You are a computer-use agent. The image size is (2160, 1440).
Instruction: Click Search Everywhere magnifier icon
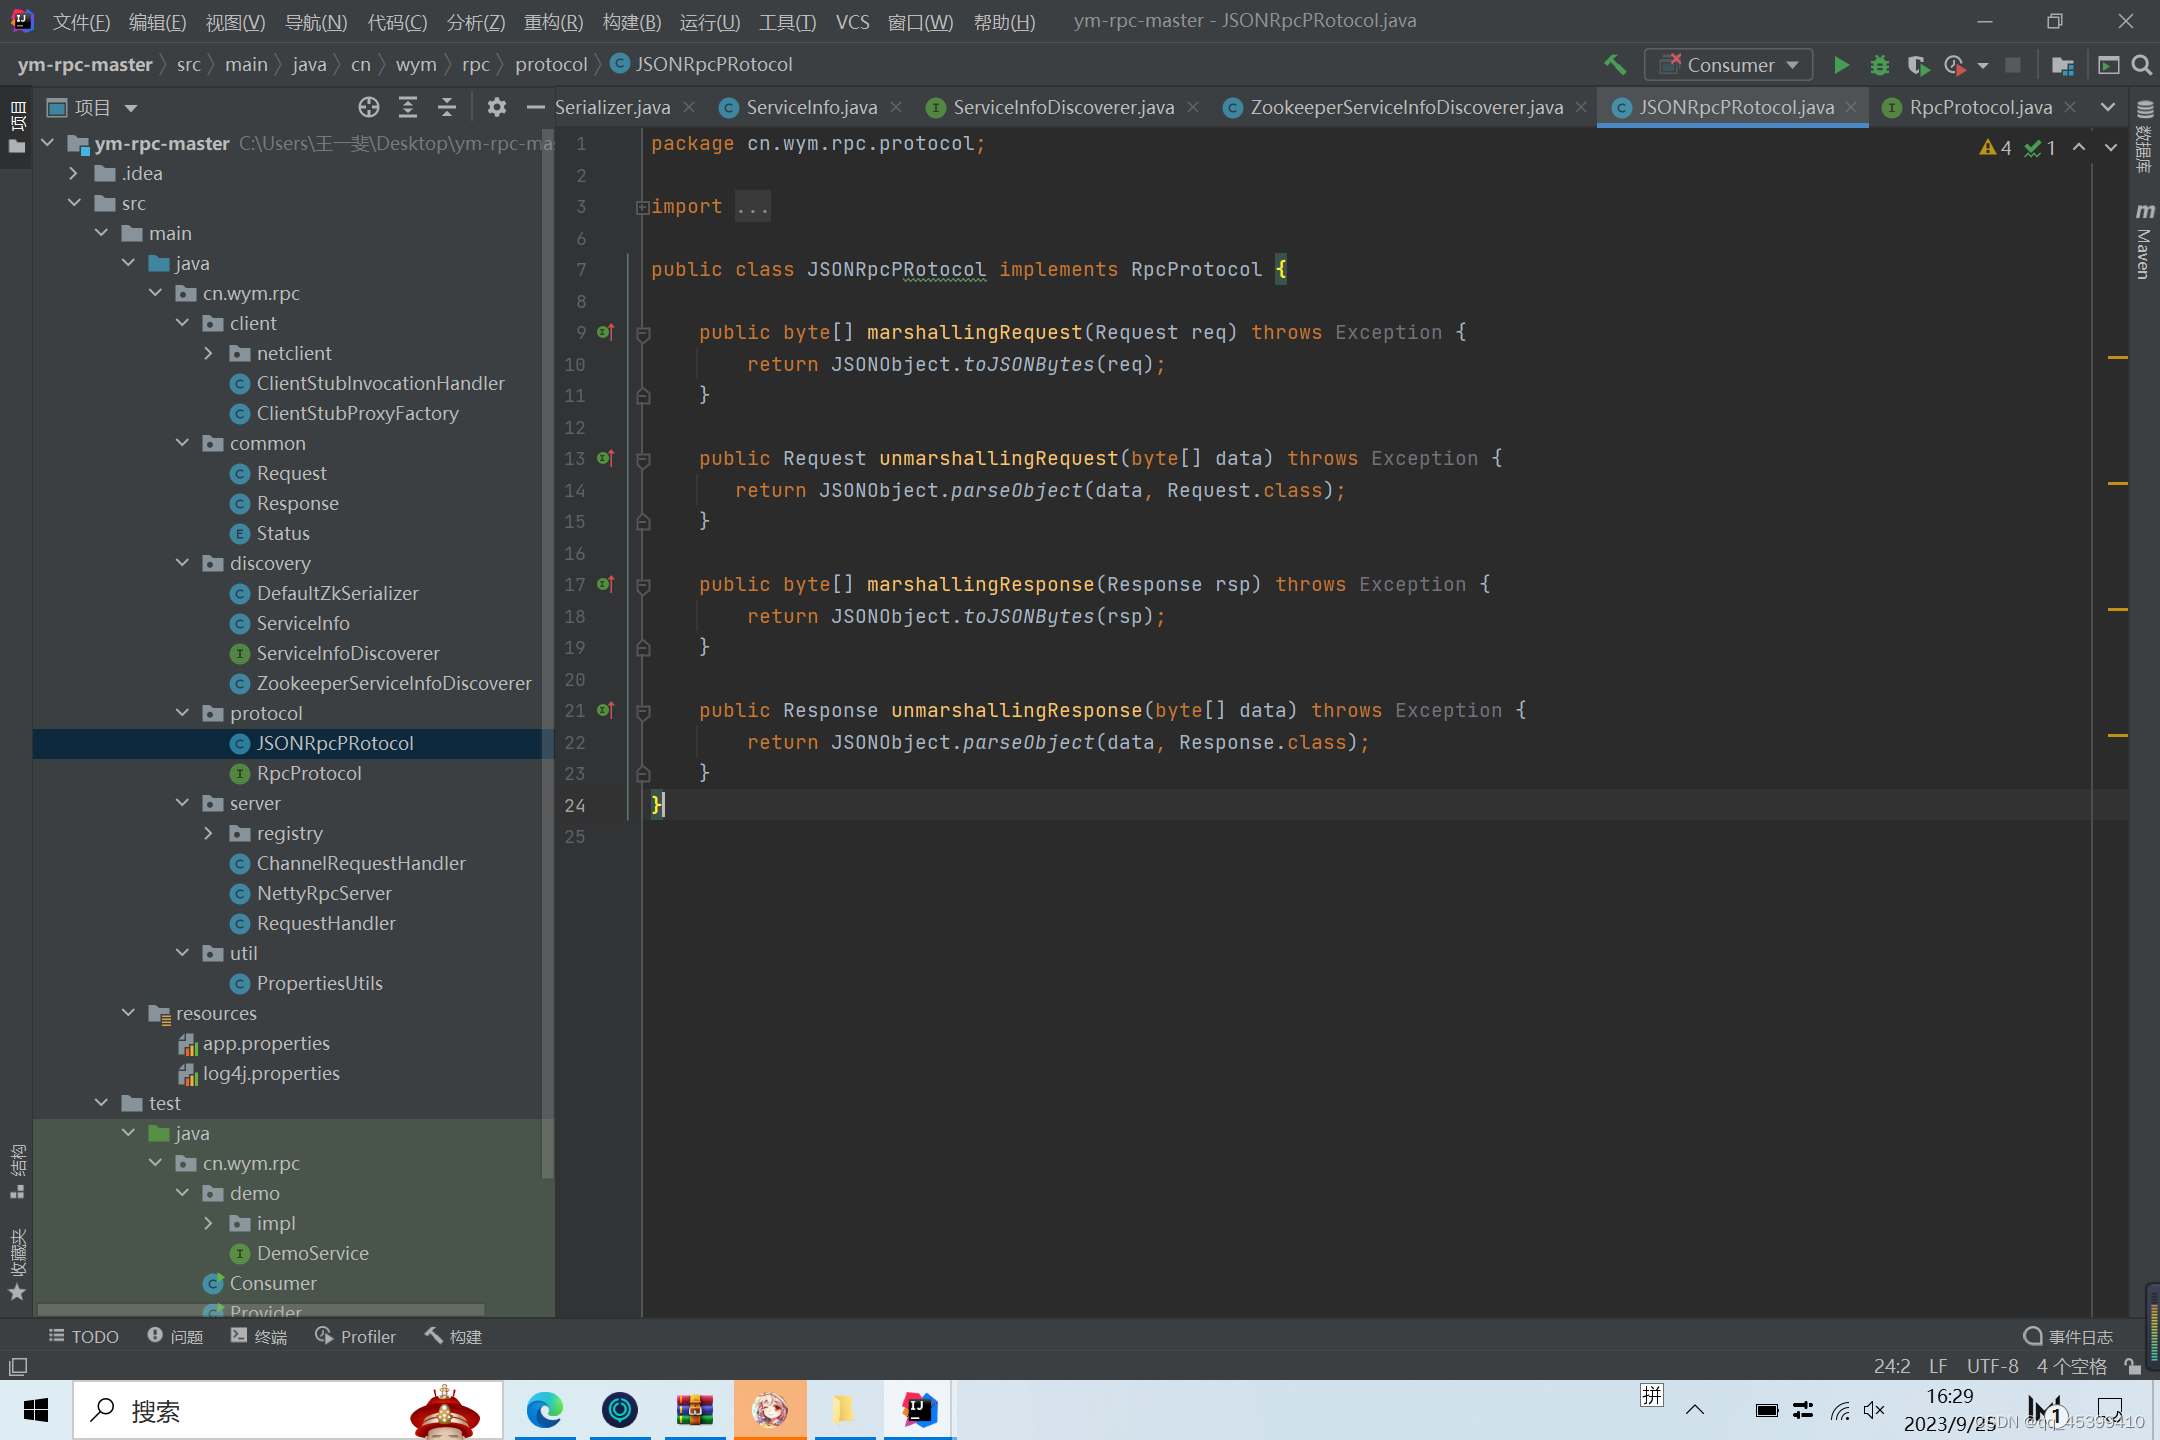coord(2141,65)
